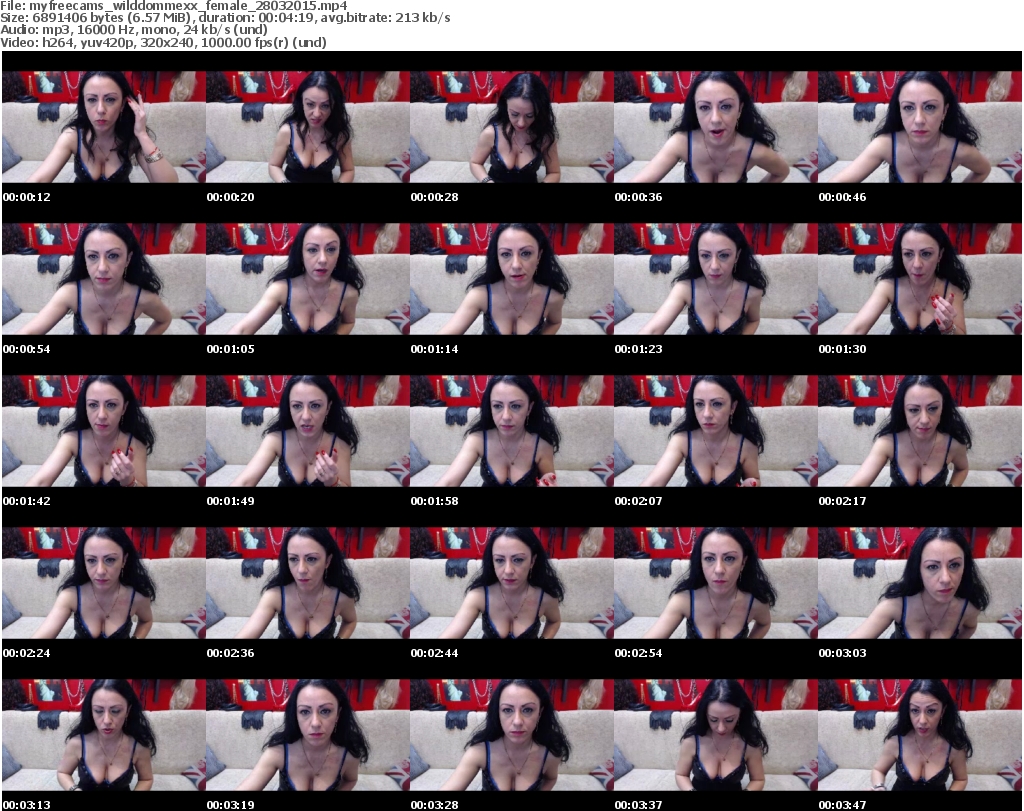Click the timestamp text 00:03:03
The image size is (1024, 811).
(842, 653)
